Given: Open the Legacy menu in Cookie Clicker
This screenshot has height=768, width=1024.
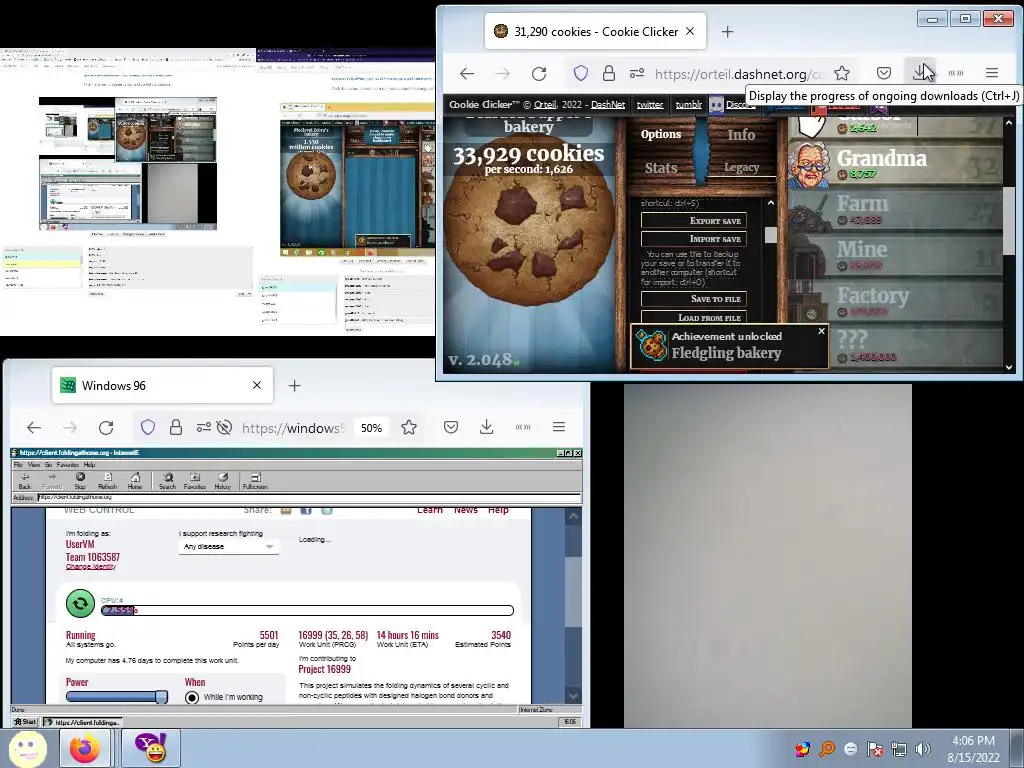Looking at the screenshot, I should coord(741,168).
